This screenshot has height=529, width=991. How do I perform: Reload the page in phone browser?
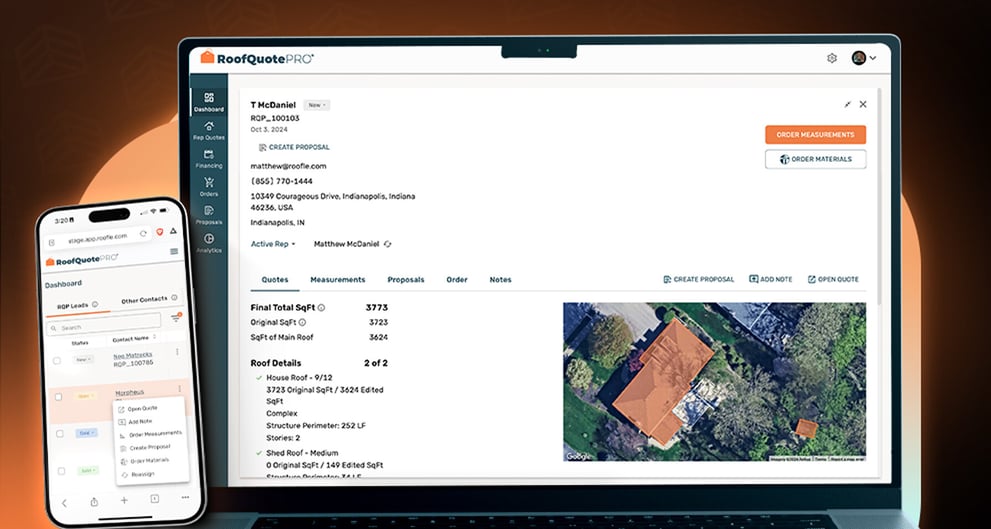143,233
